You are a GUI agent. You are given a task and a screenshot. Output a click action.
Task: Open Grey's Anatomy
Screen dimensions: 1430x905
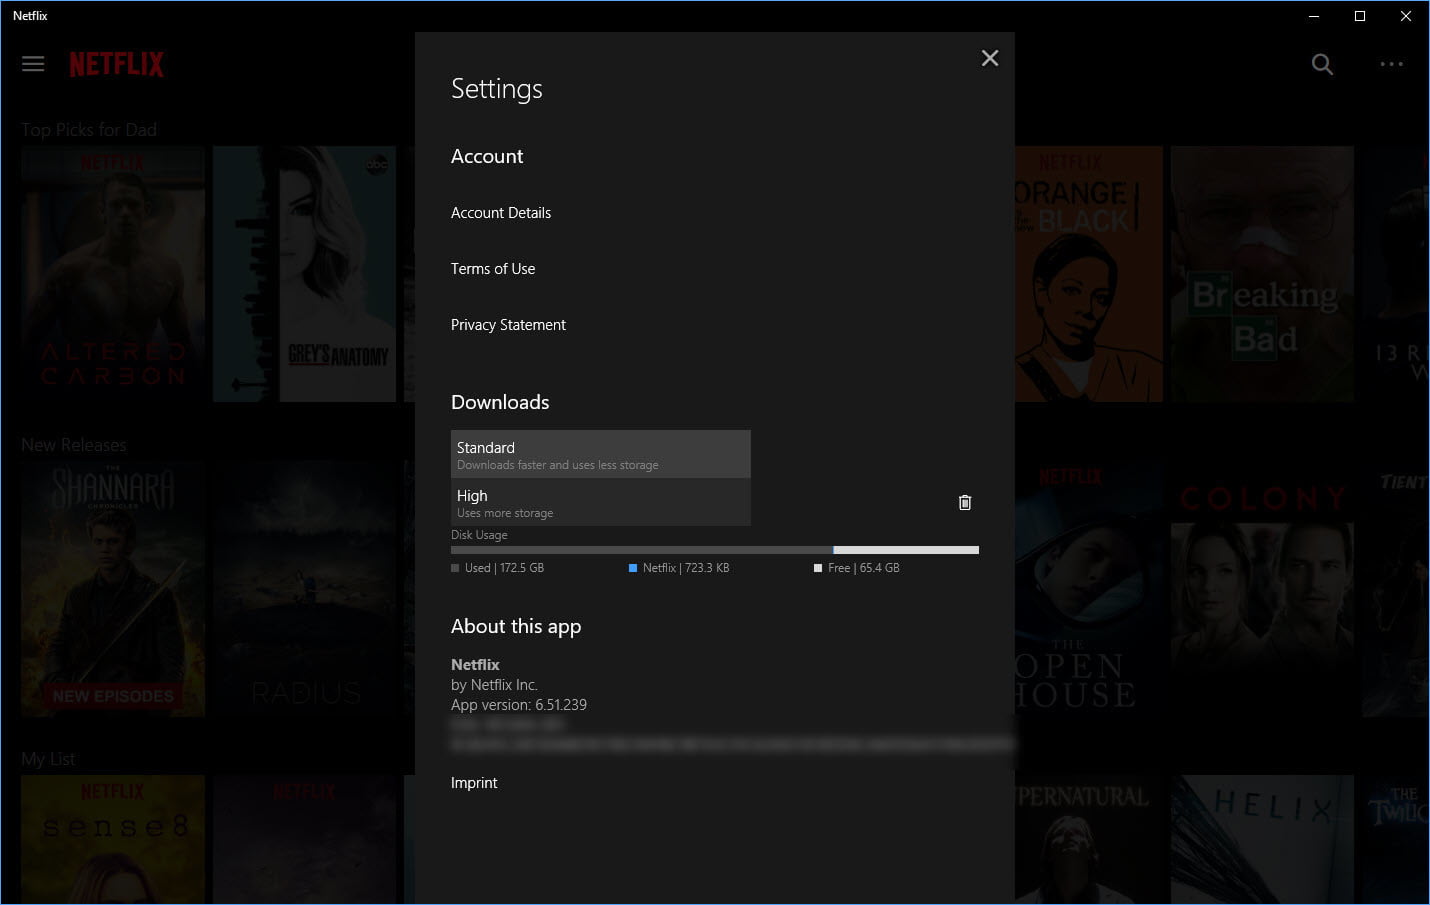coord(304,274)
